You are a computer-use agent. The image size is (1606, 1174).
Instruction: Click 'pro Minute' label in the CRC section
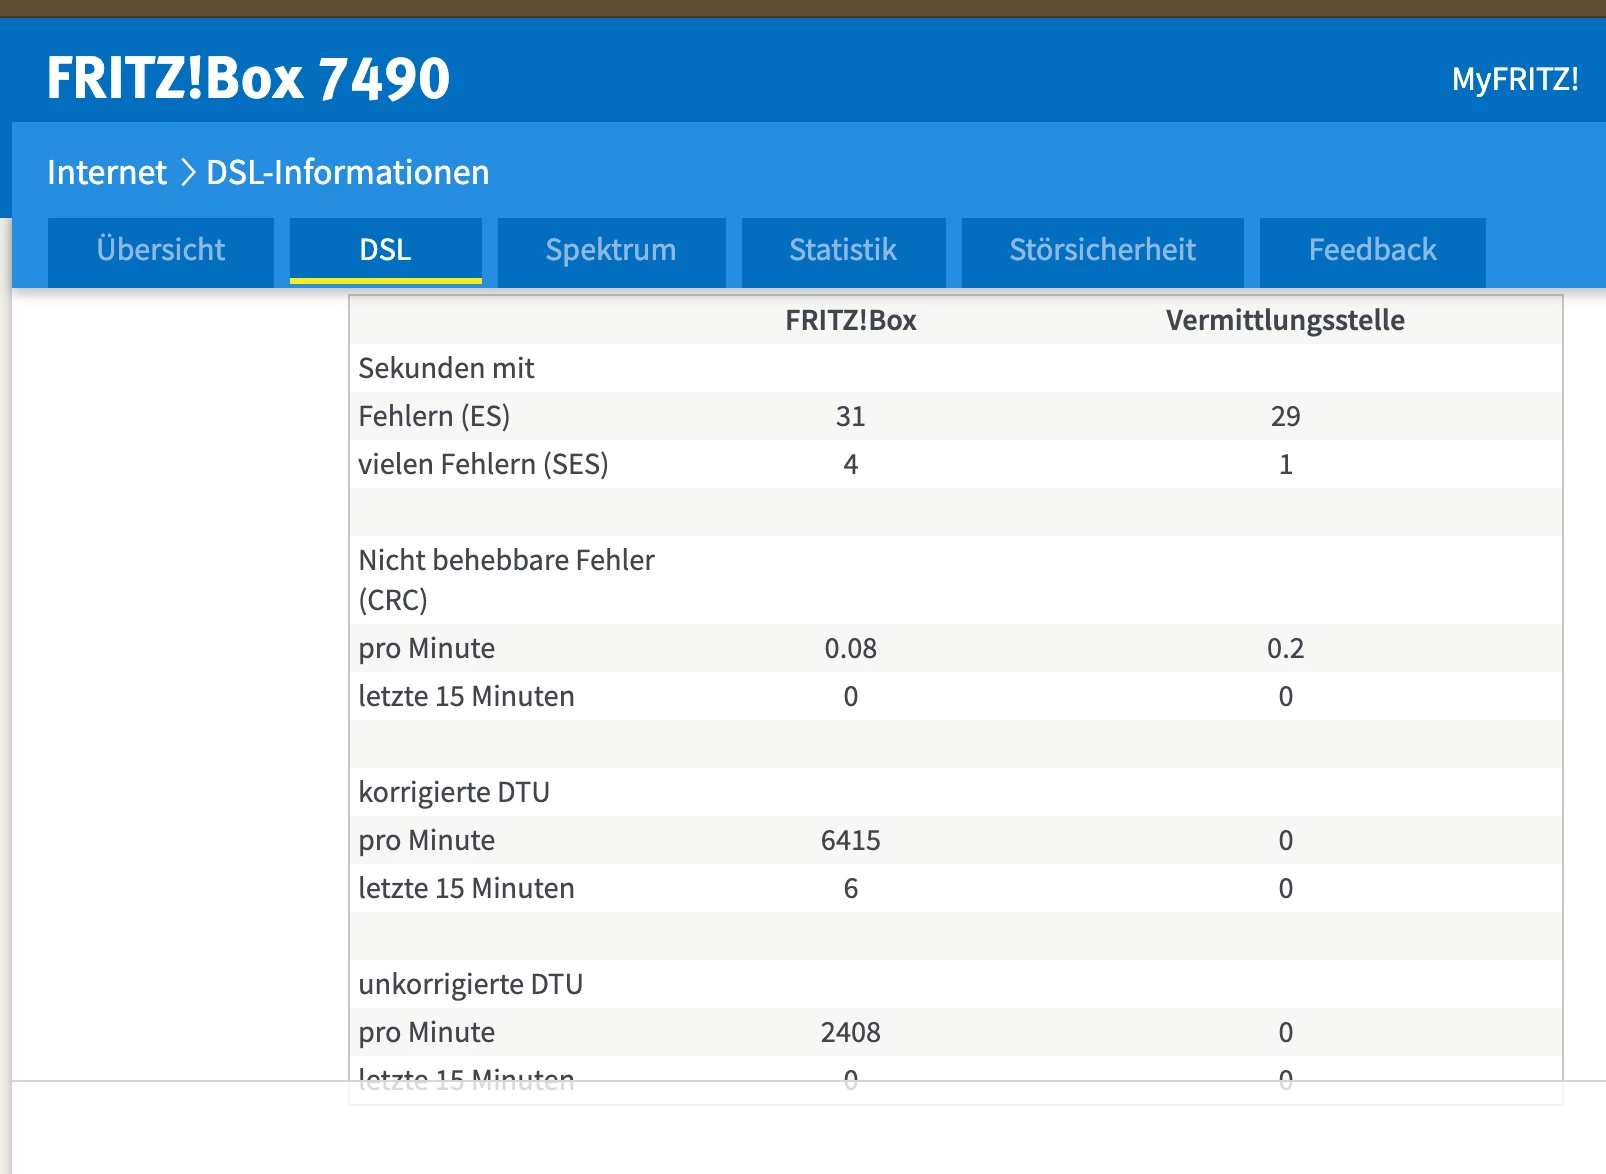click(427, 648)
